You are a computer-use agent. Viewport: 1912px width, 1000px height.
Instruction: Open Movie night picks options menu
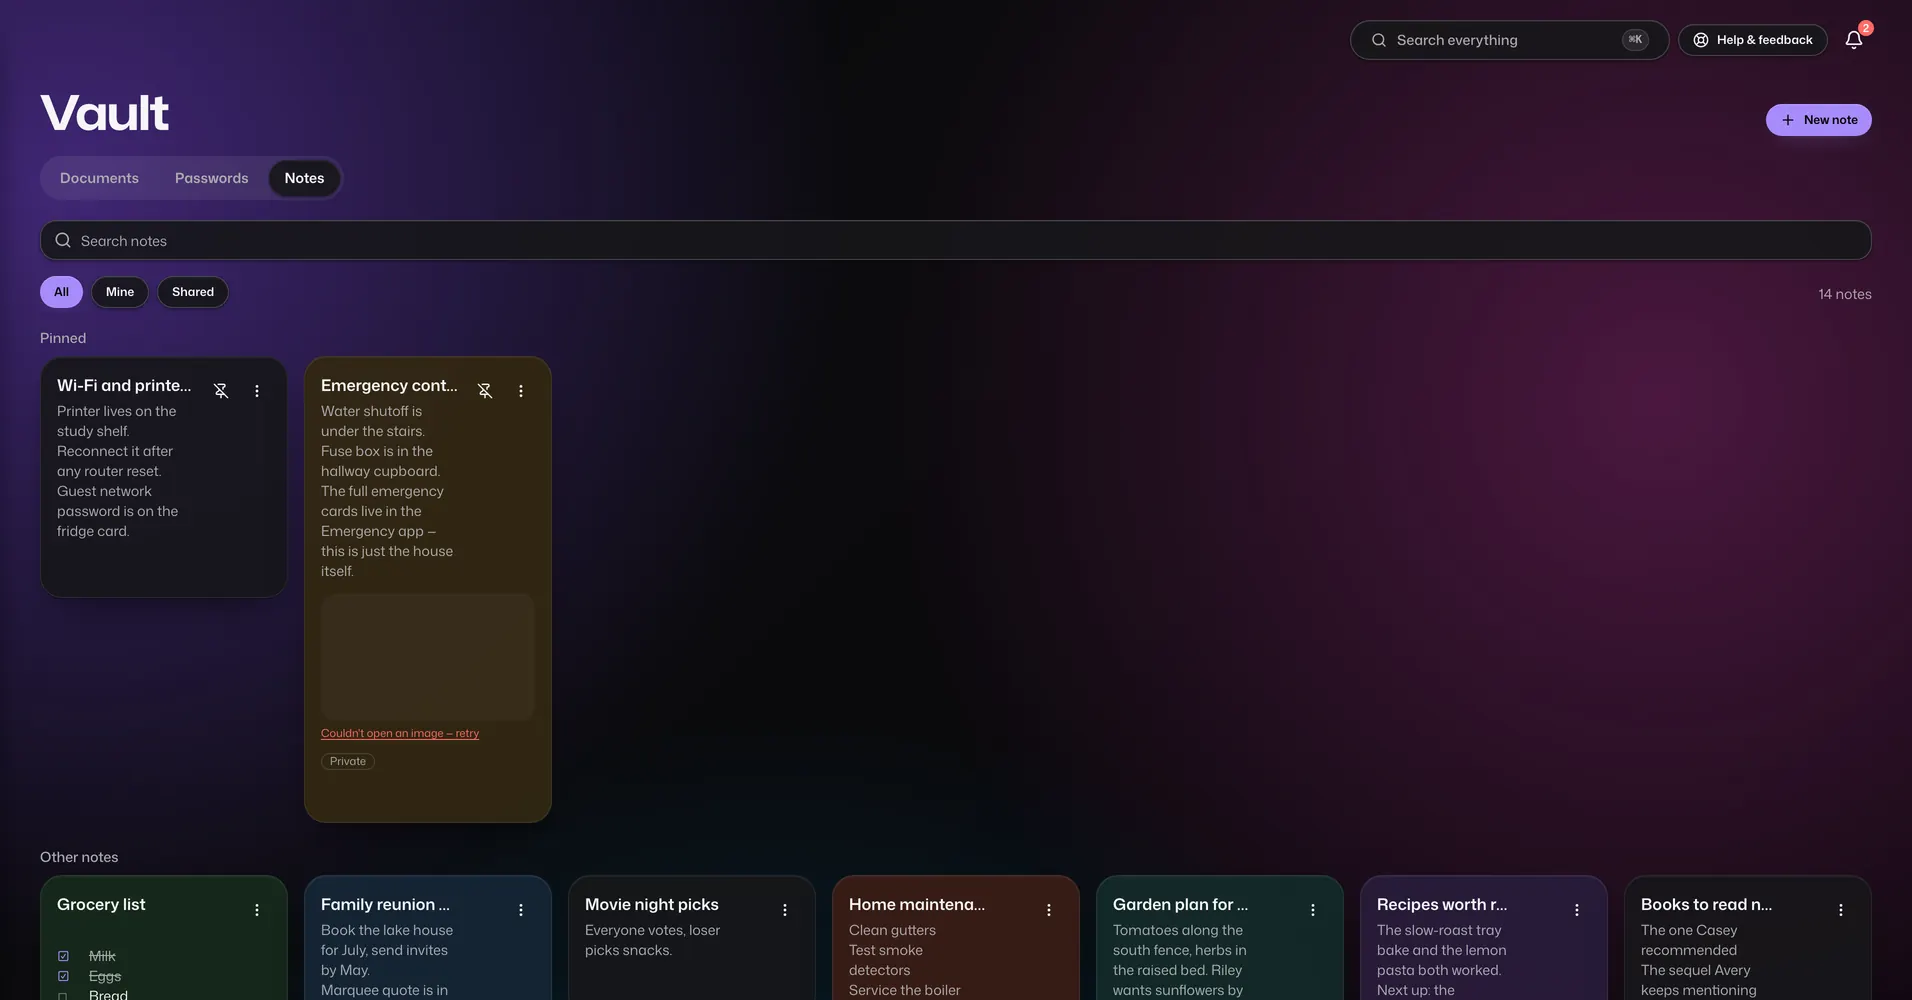pyautogui.click(x=785, y=910)
